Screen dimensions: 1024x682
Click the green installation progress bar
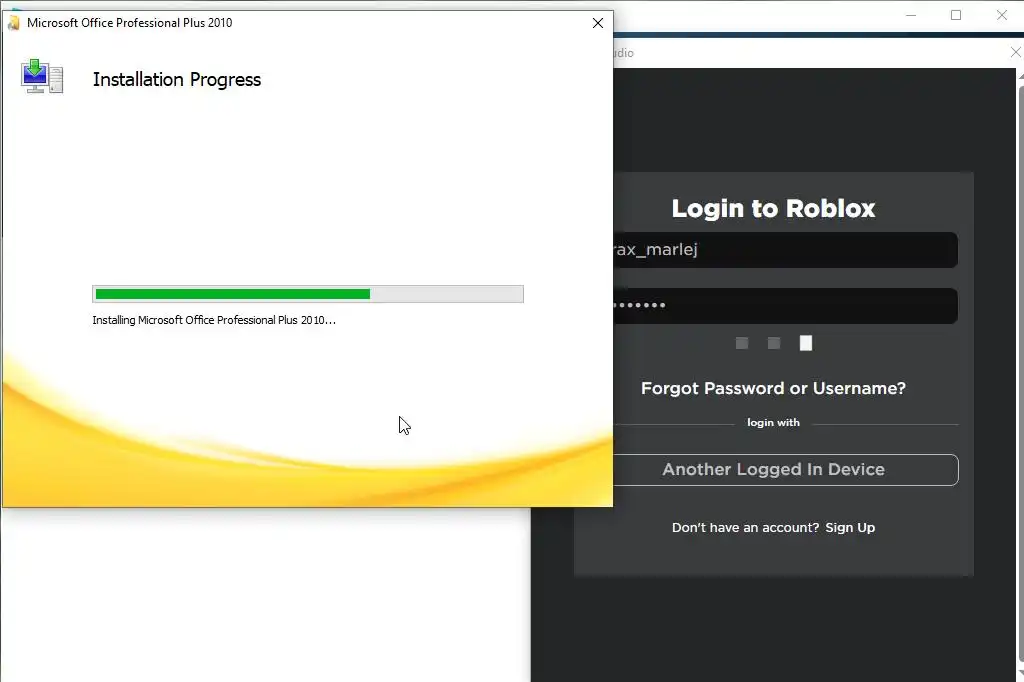coord(308,294)
